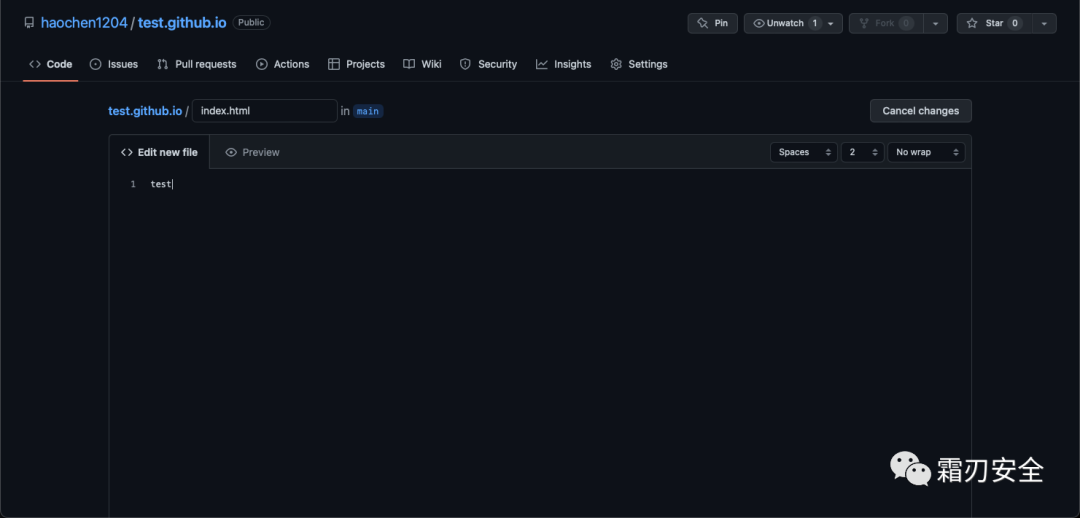The image size is (1080, 518).
Task: Pin this repository with the Pin button
Action: (712, 23)
